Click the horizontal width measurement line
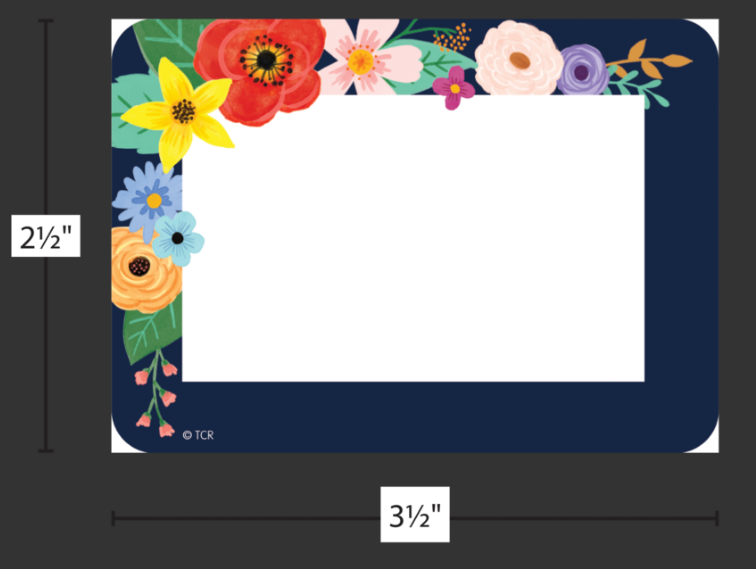The height and width of the screenshot is (569, 756). [x=415, y=518]
